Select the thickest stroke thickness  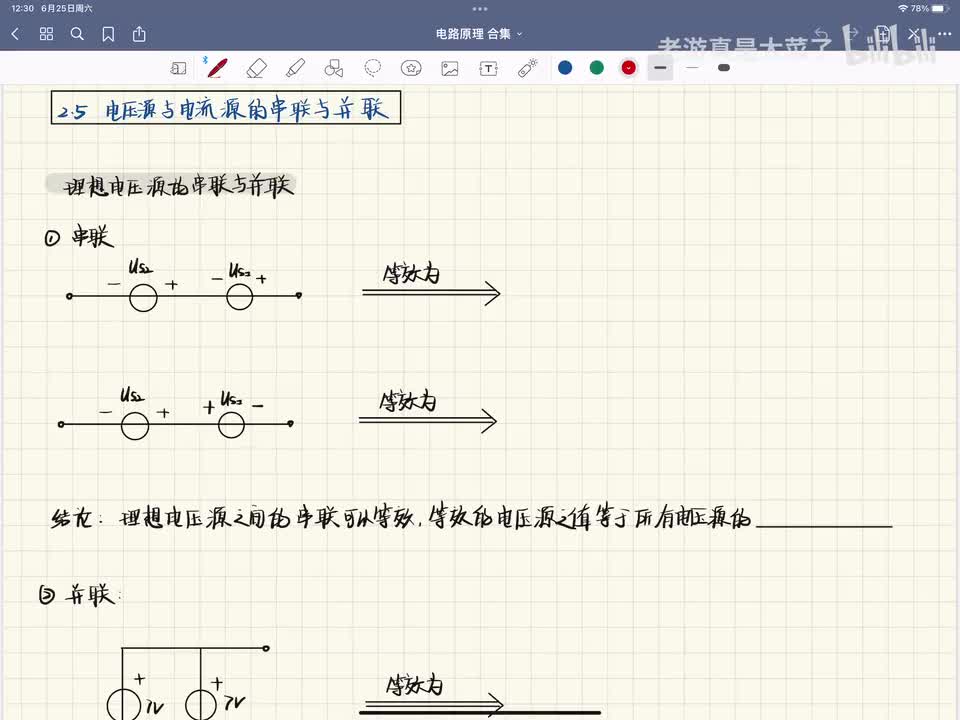(x=724, y=67)
